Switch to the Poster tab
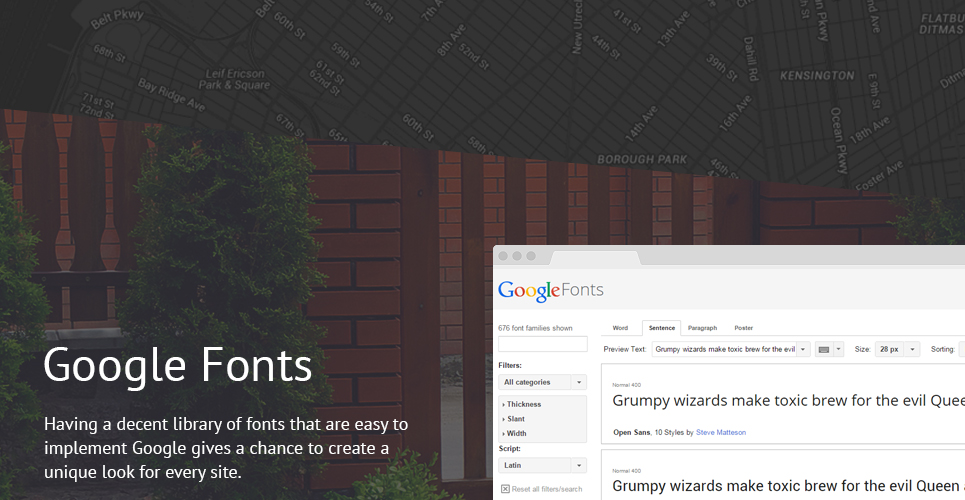This screenshot has height=500, width=965. pyautogui.click(x=743, y=328)
